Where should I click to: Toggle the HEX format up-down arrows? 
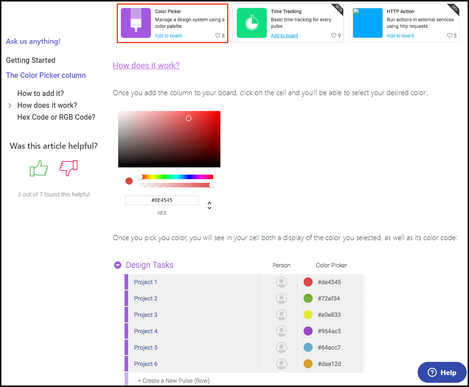tap(209, 205)
